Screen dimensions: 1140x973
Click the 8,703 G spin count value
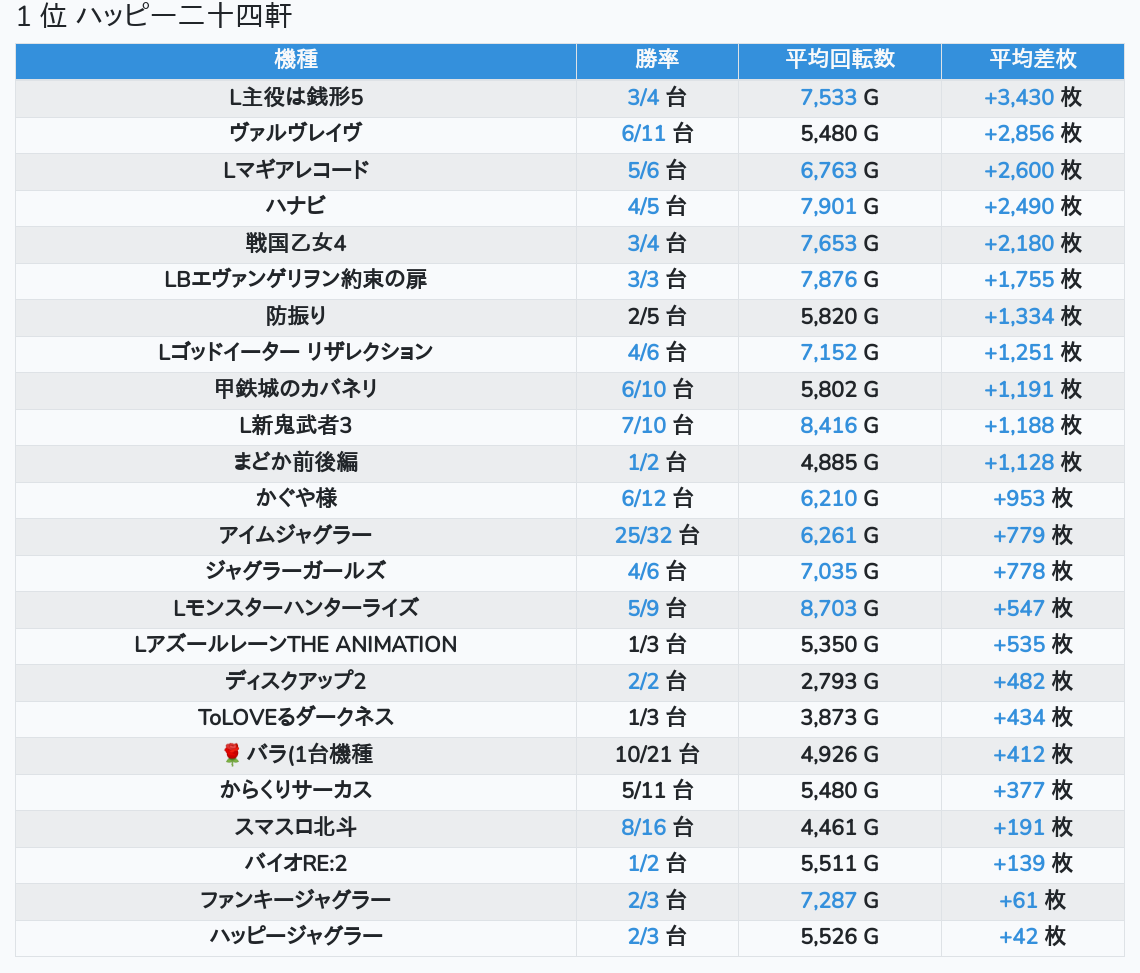[x=829, y=608]
